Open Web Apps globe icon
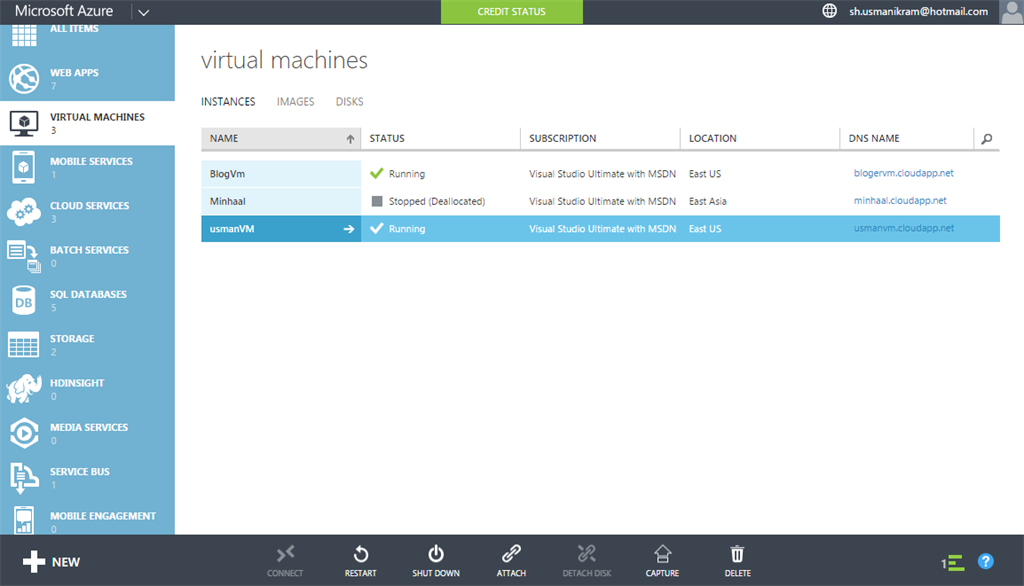The width and height of the screenshot is (1024, 586). (24, 78)
